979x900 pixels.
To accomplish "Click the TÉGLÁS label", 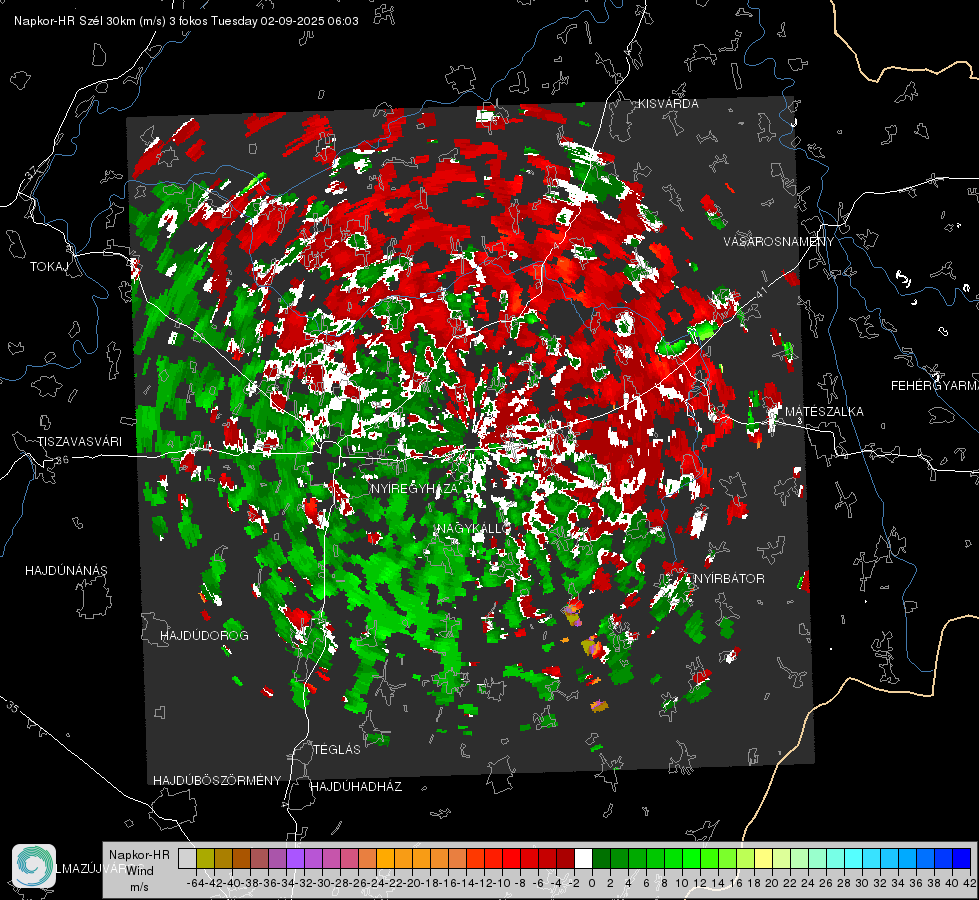I will 337,749.
